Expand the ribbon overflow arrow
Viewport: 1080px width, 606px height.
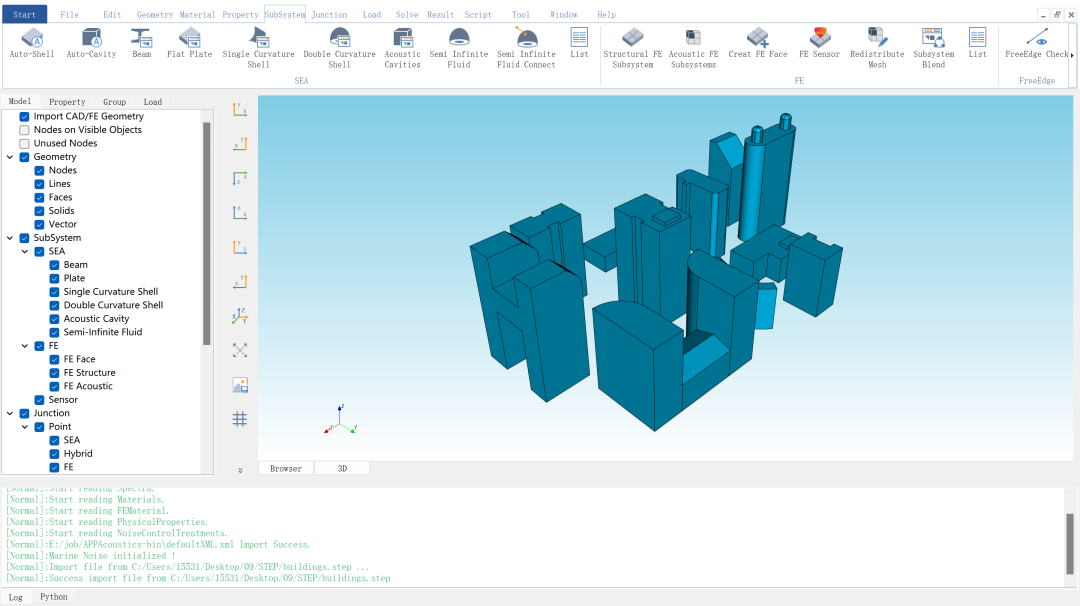pyautogui.click(x=1072, y=55)
